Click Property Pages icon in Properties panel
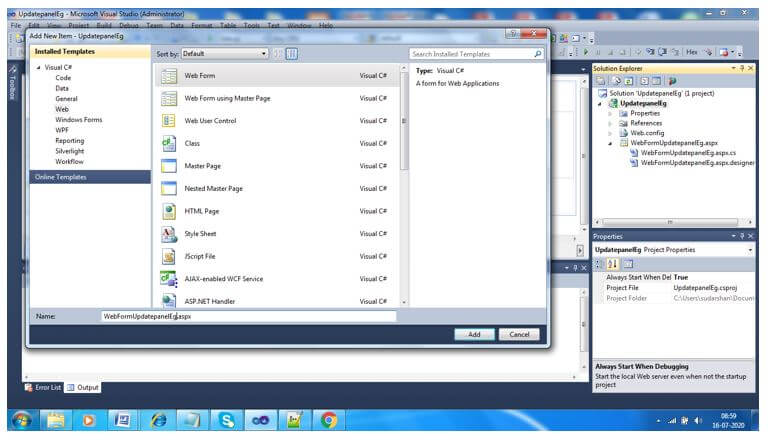This screenshot has height=441, width=773. pos(628,264)
